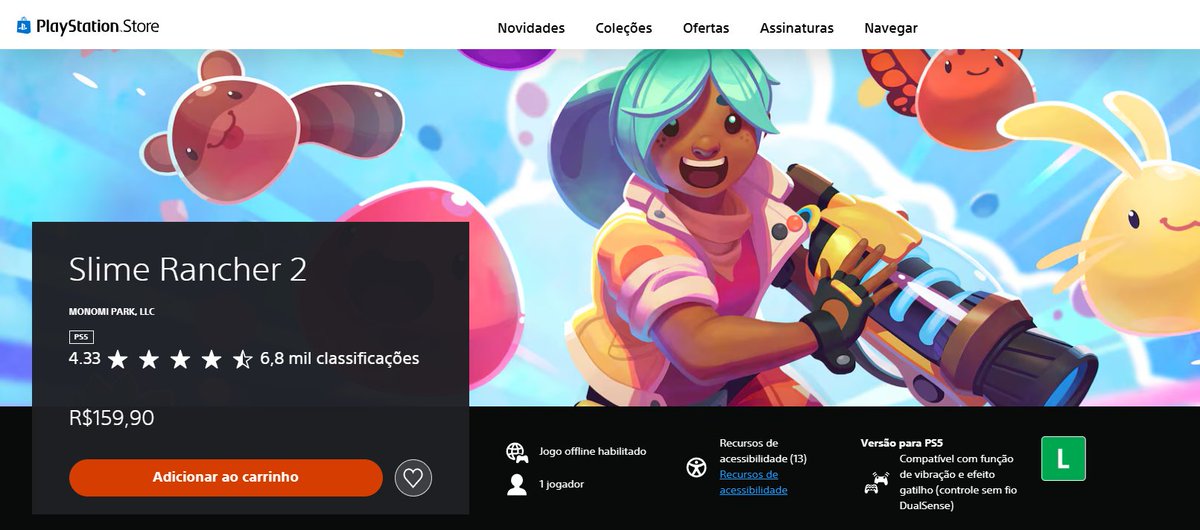Open the Ofertas menu
The height and width of the screenshot is (530, 1200).
pyautogui.click(x=706, y=28)
